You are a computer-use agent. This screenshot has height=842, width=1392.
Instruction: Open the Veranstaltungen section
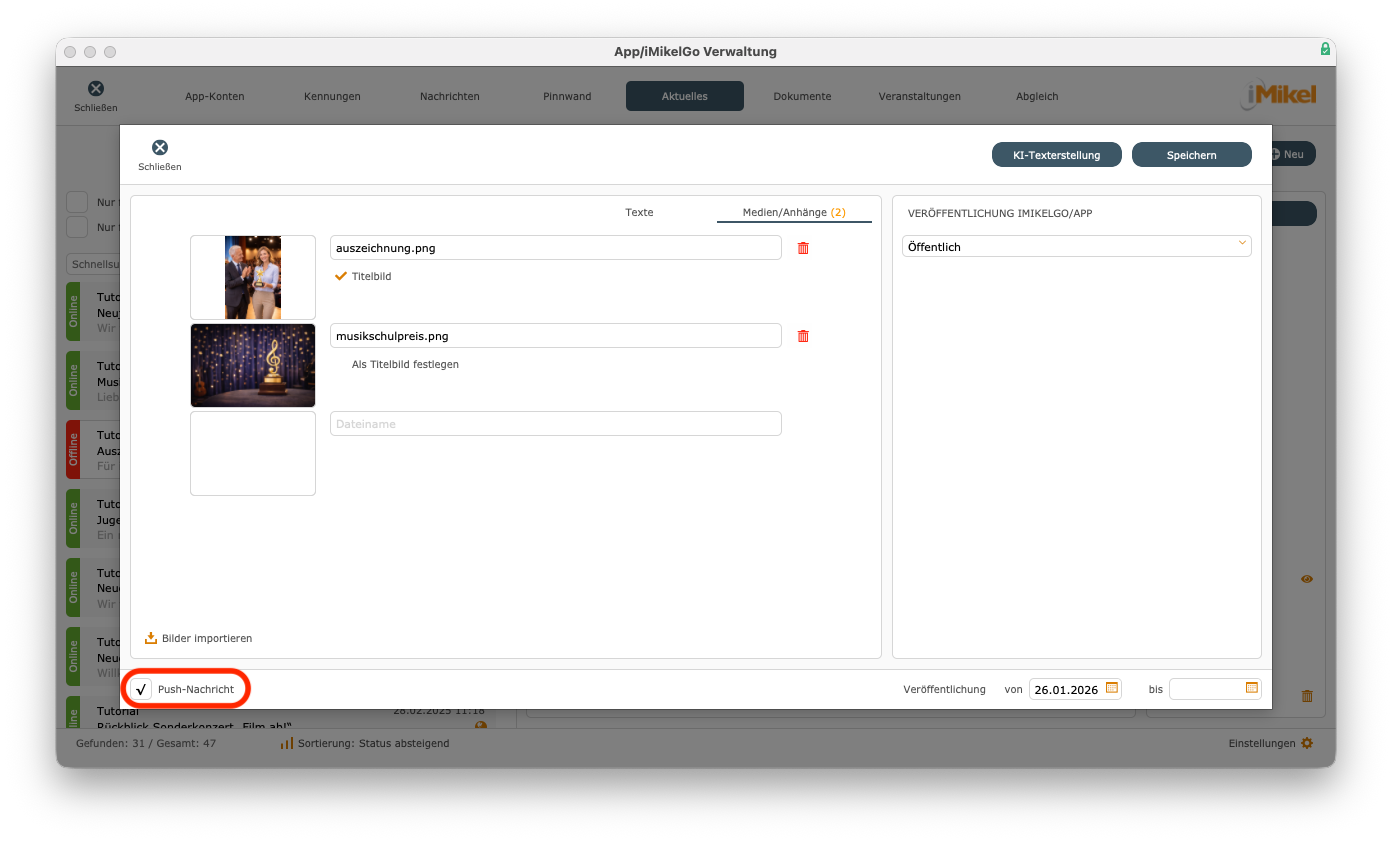tap(919, 96)
